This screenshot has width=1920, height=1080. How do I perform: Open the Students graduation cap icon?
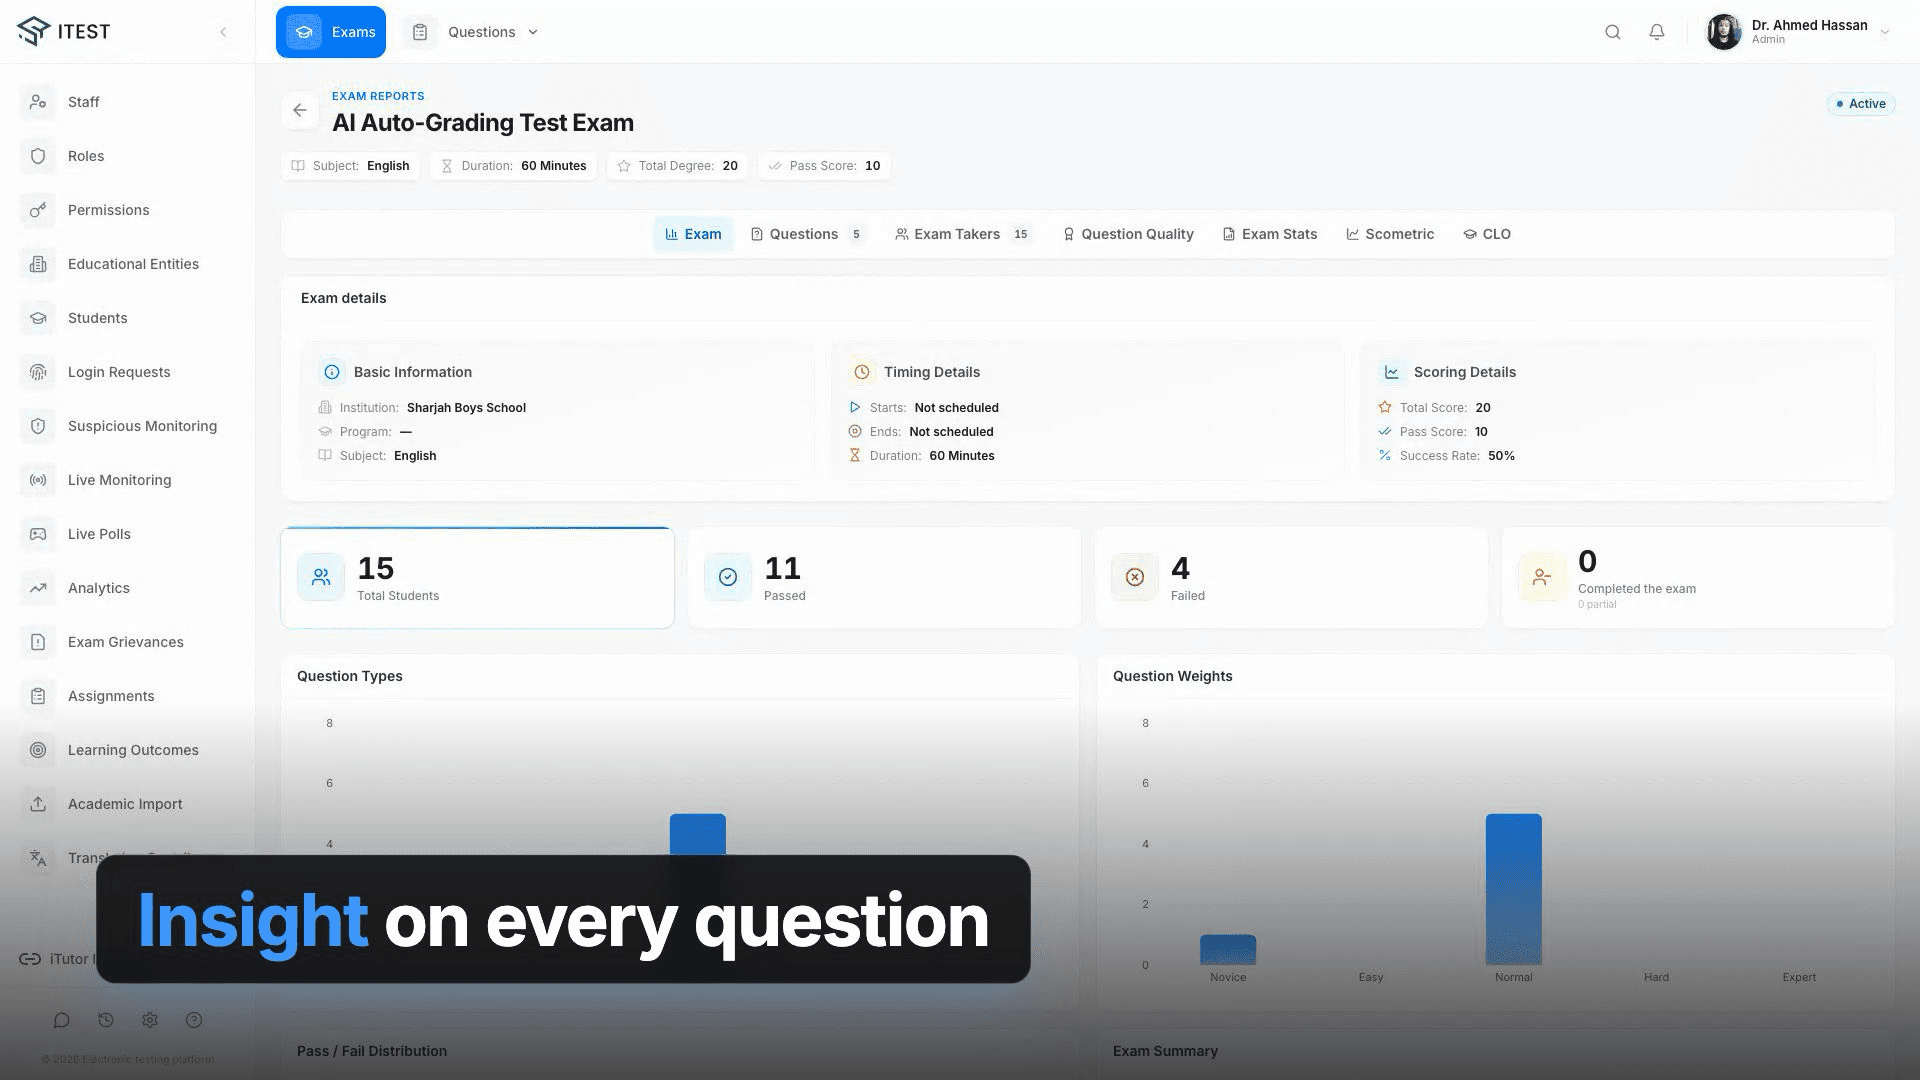tap(38, 318)
